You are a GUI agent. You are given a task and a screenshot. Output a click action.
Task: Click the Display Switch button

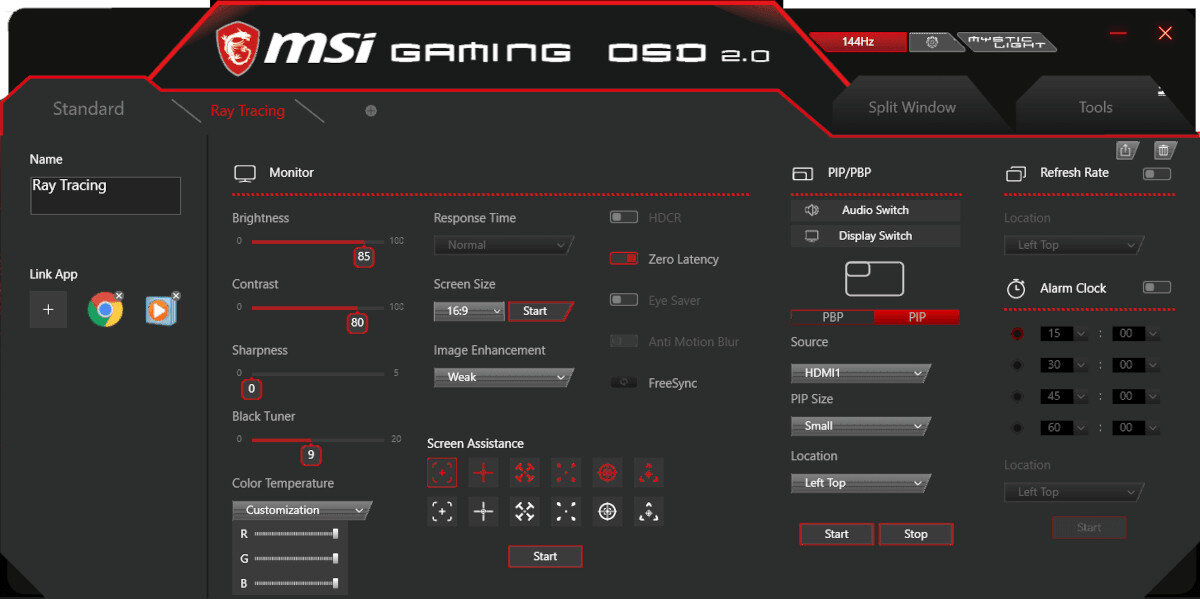click(875, 236)
